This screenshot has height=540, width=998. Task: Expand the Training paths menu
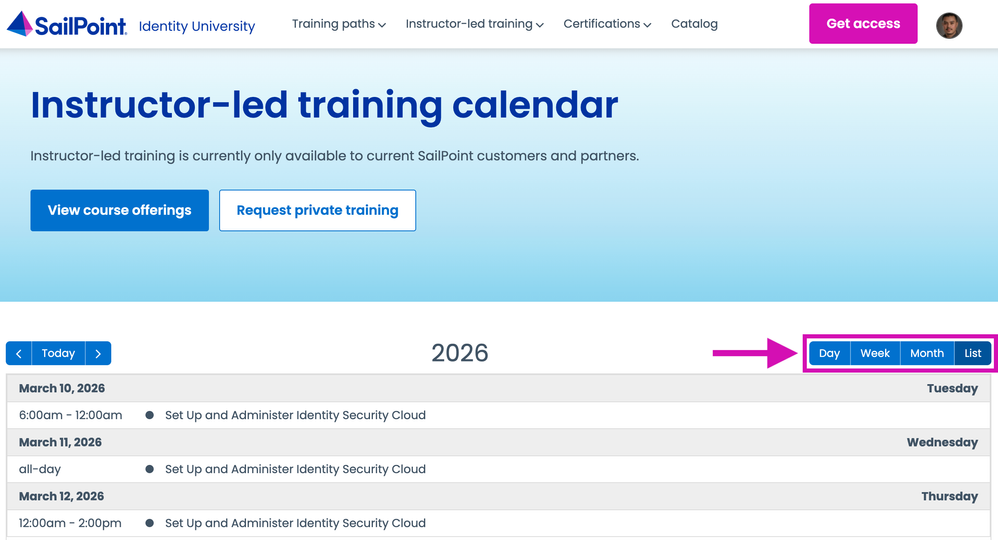(x=339, y=24)
